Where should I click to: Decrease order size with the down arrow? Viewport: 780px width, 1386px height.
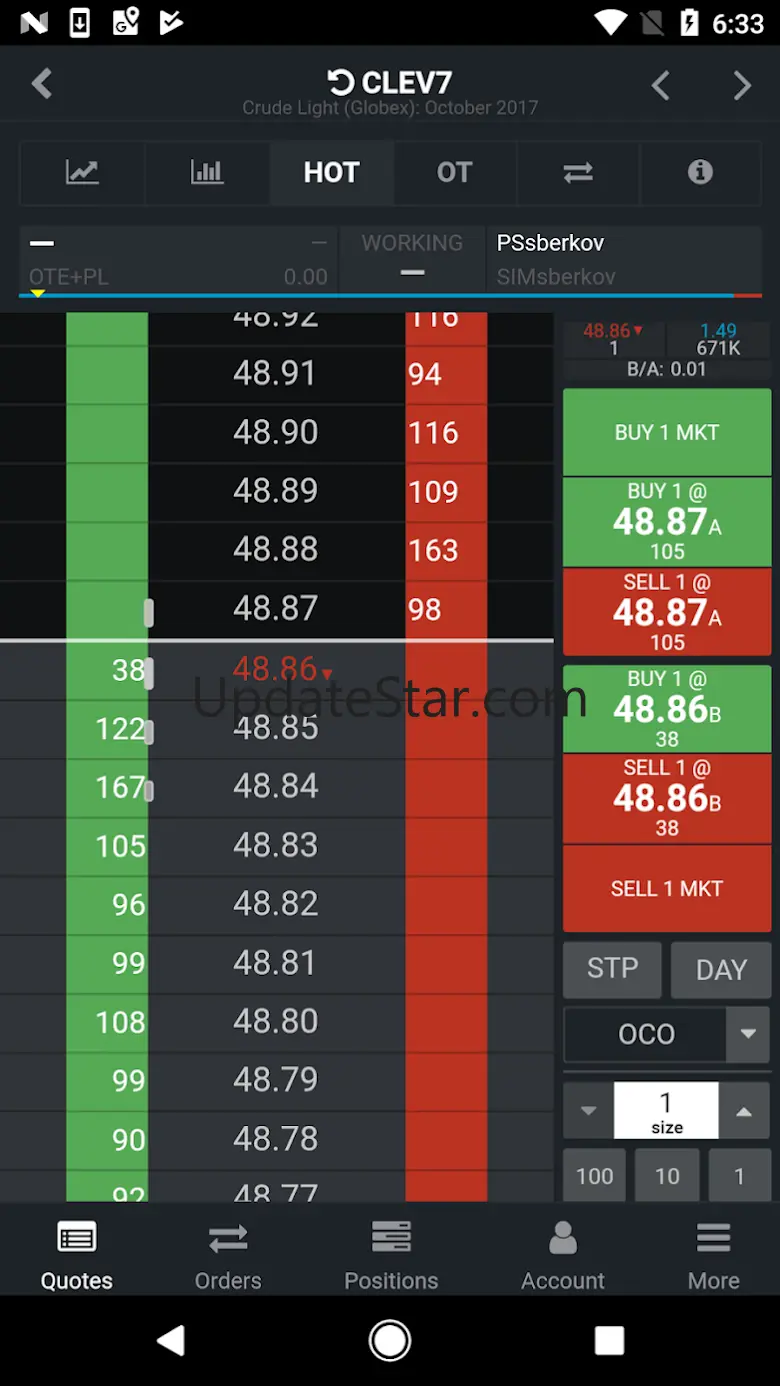pos(588,1110)
